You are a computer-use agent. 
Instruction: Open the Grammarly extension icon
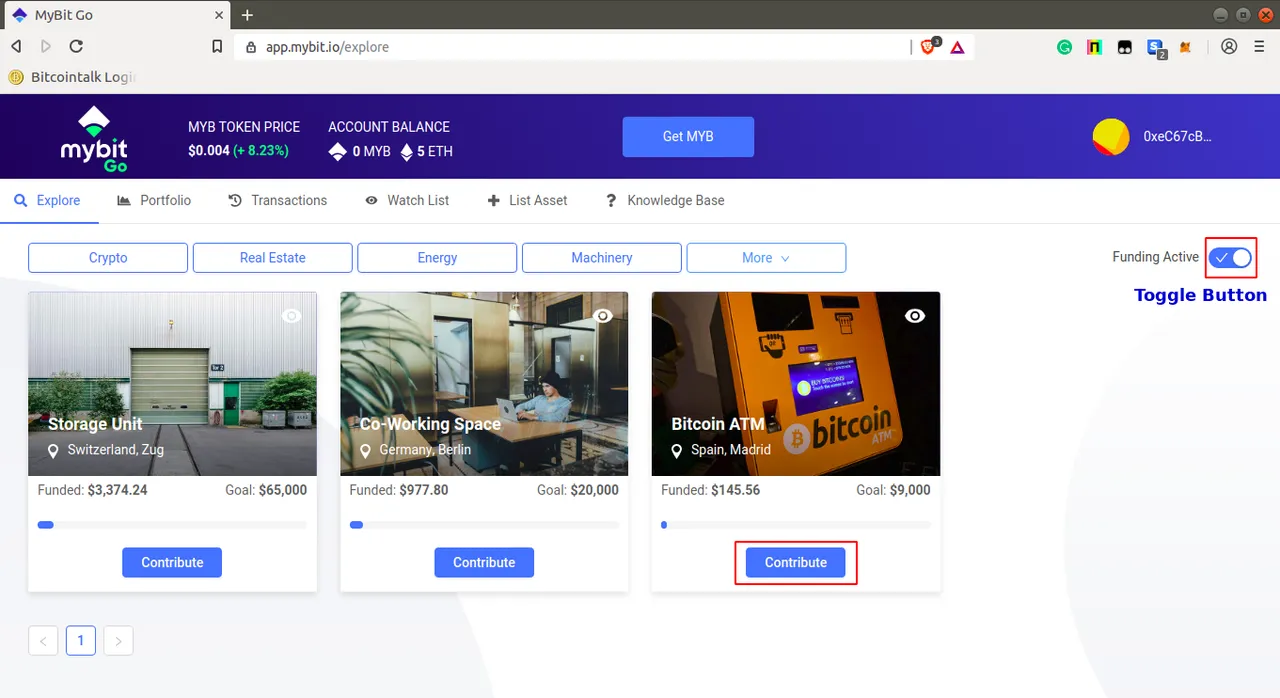click(1065, 46)
